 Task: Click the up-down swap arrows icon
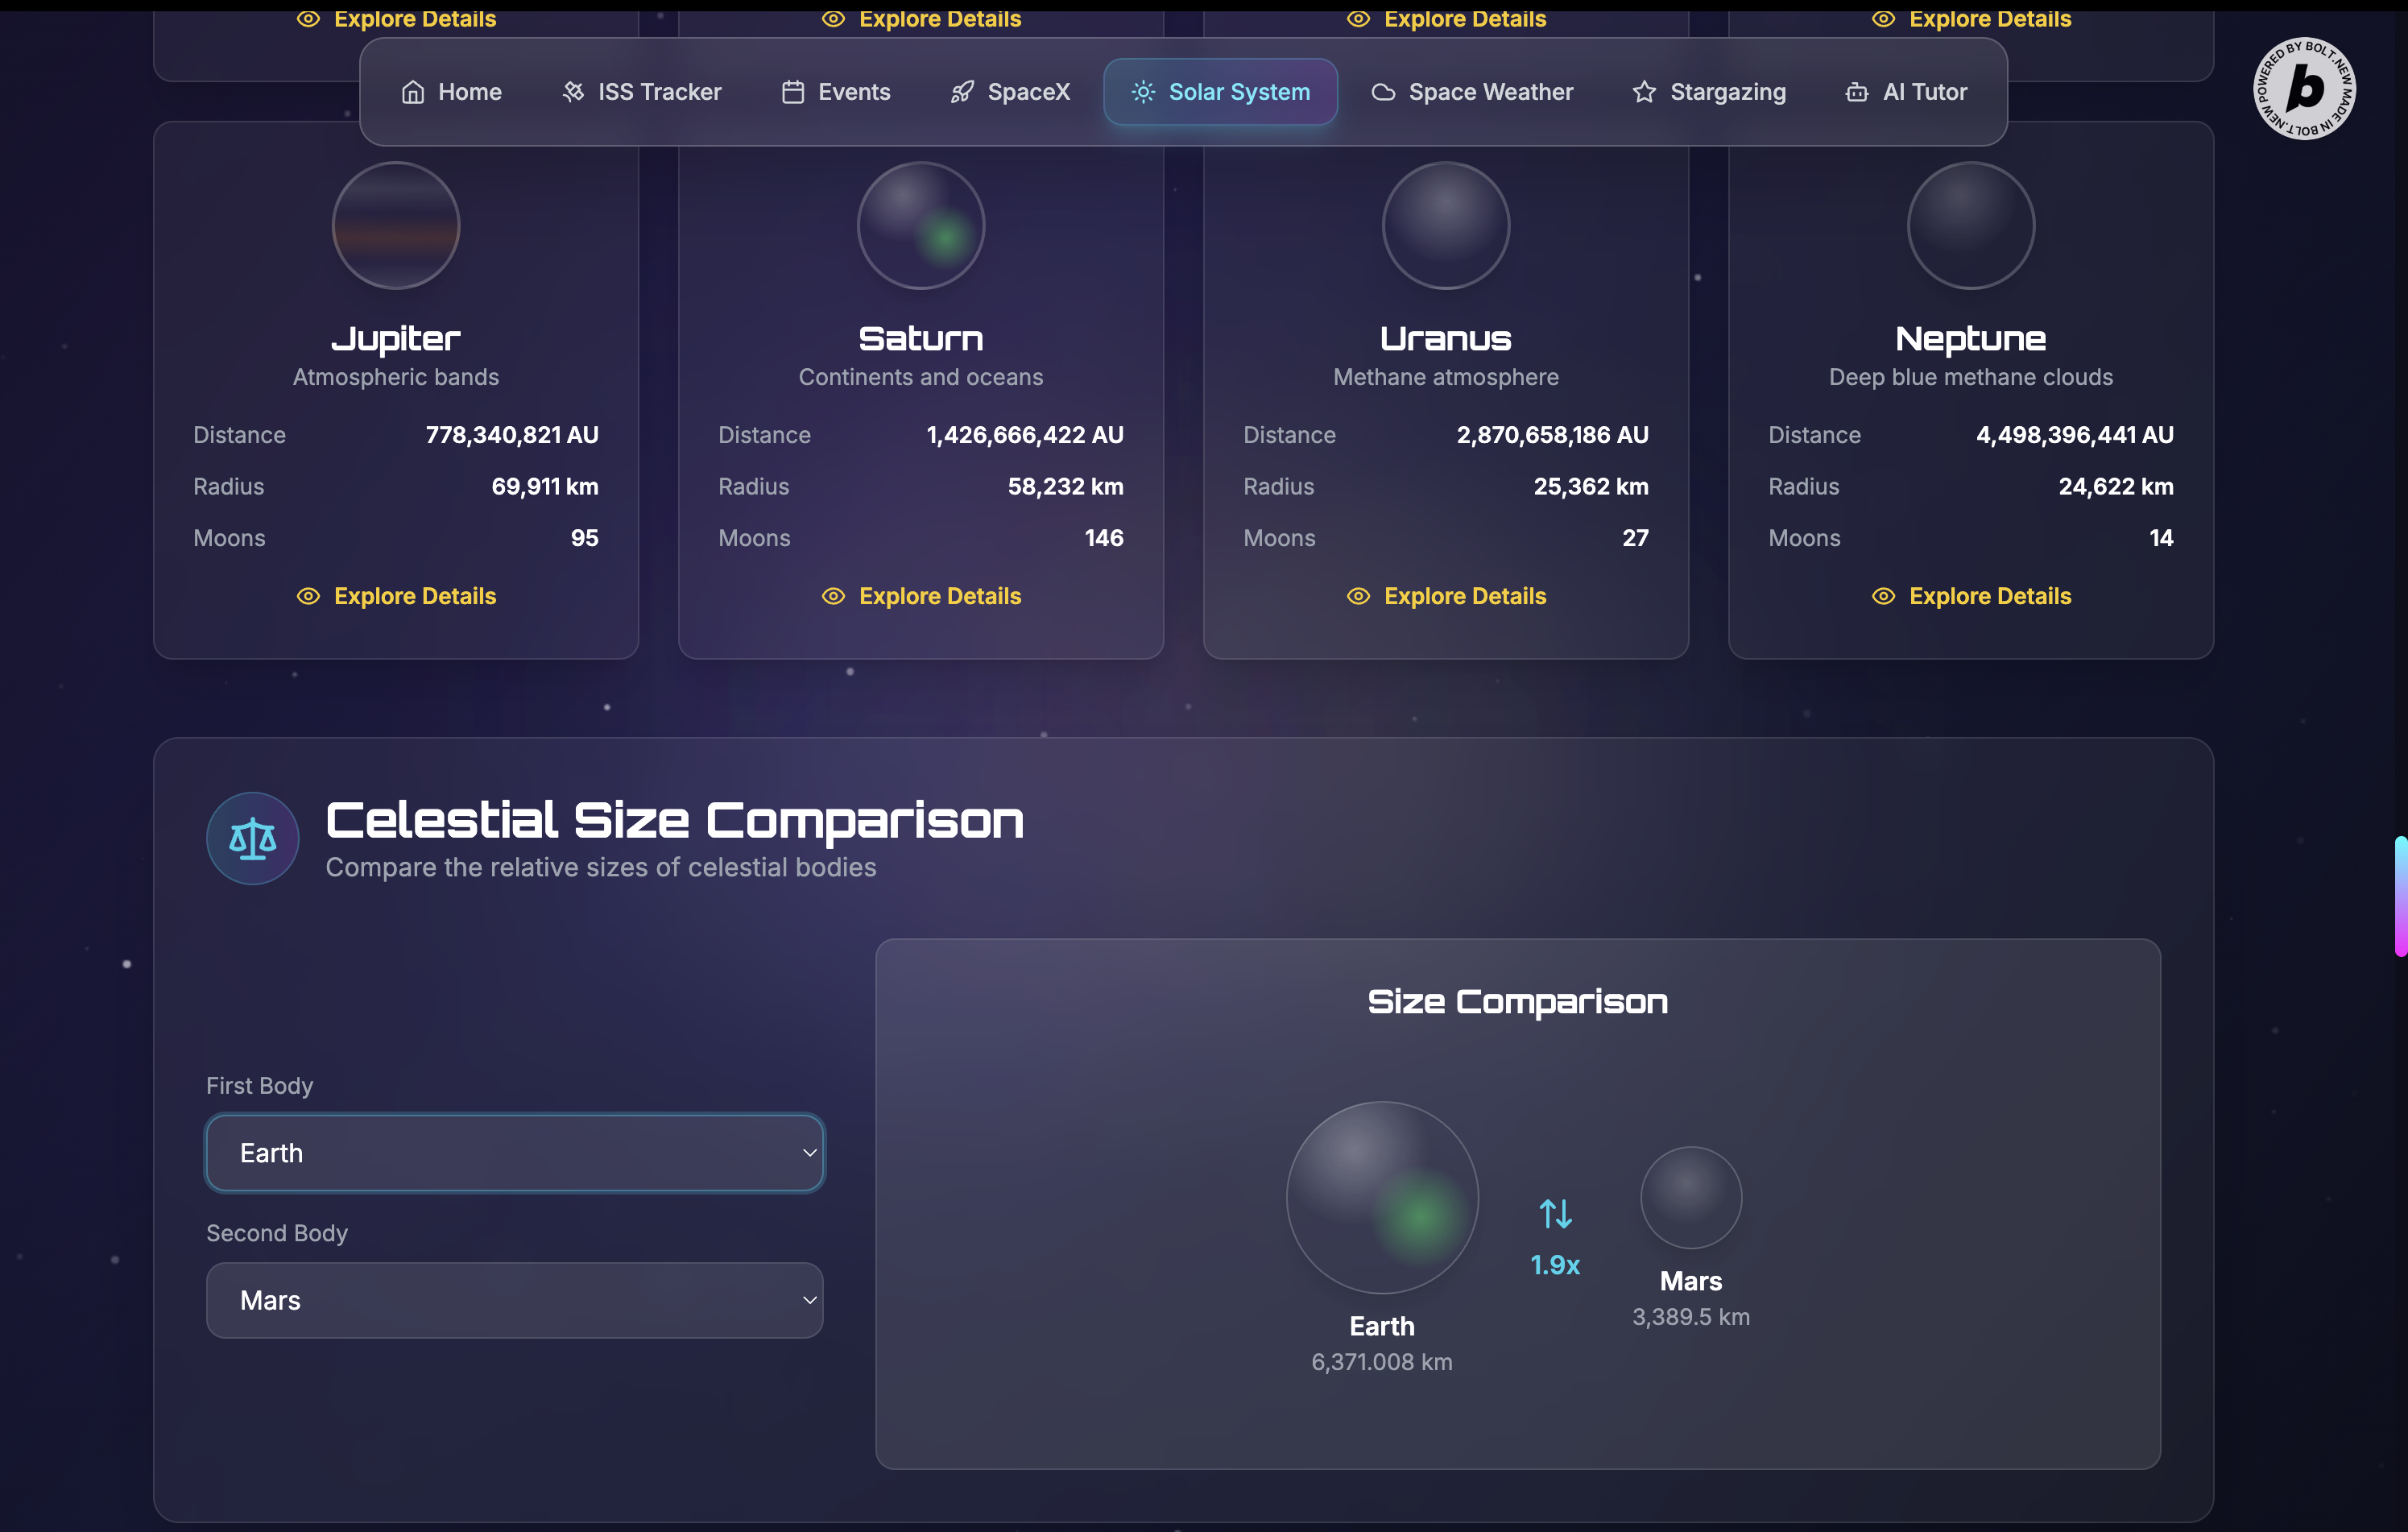[x=1555, y=1214]
